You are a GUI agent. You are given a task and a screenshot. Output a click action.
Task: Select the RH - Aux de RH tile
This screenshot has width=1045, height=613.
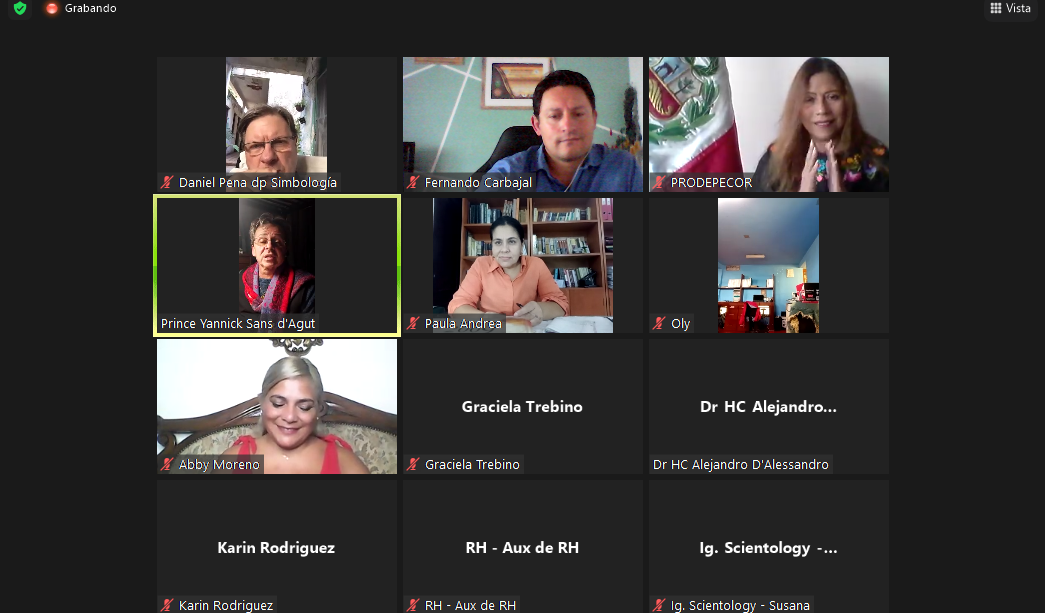[x=522, y=546]
